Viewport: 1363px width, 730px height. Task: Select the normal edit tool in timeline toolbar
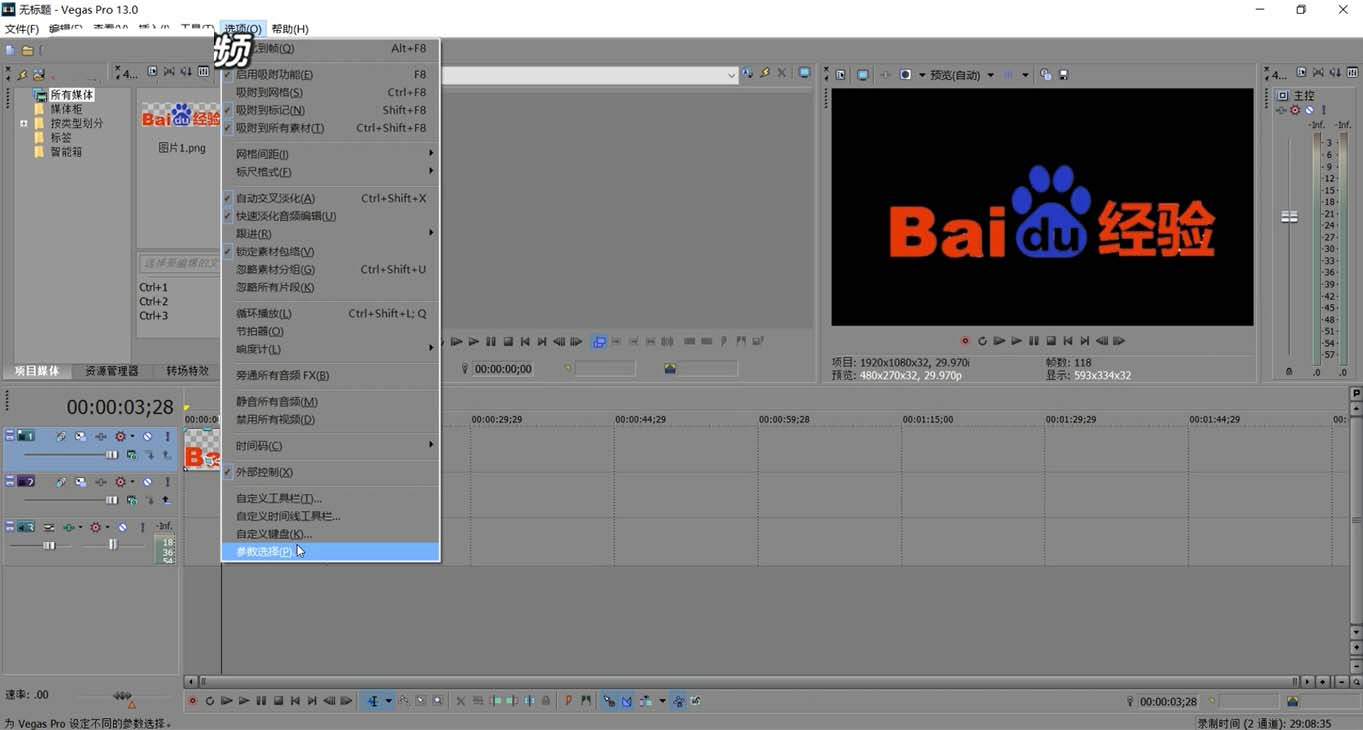[373, 701]
